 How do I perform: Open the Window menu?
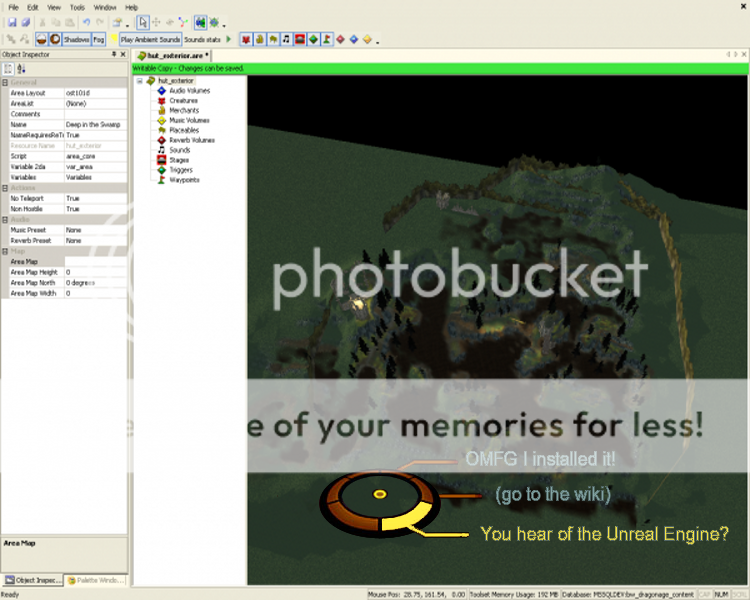(105, 7)
